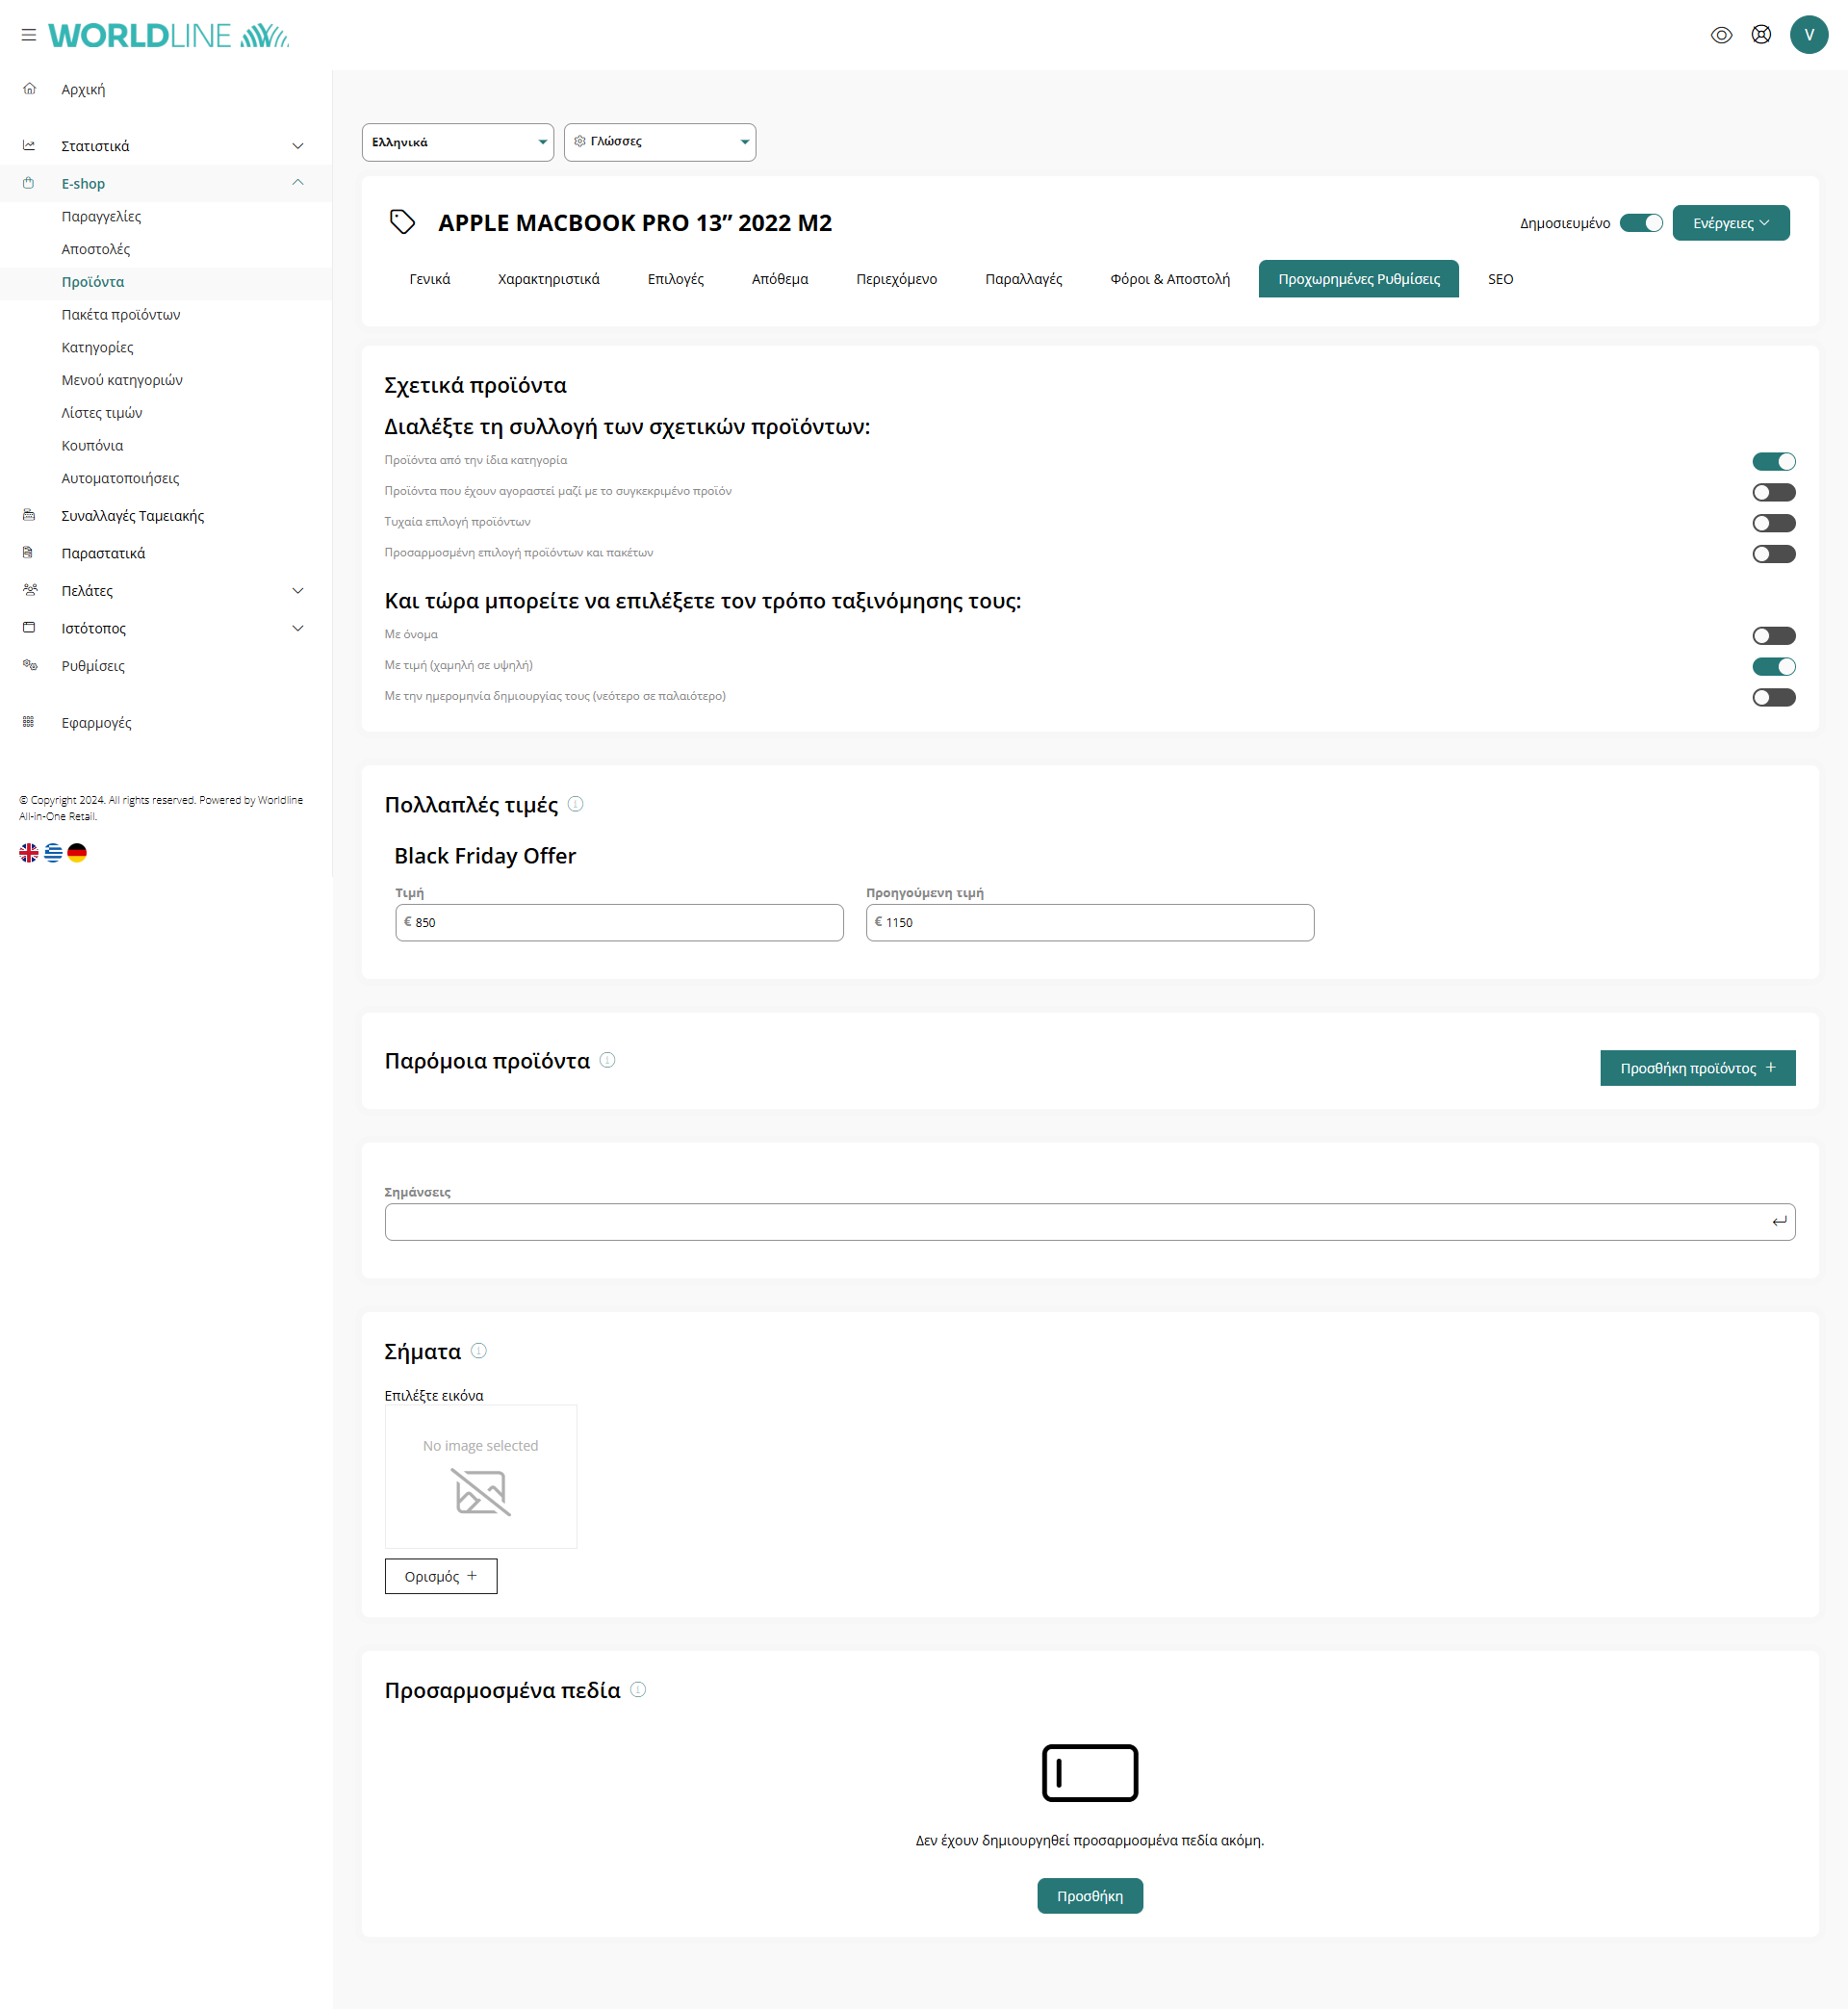Open the help lifebuoy icon
Image resolution: width=1848 pixels, height=2009 pixels.
1761,35
